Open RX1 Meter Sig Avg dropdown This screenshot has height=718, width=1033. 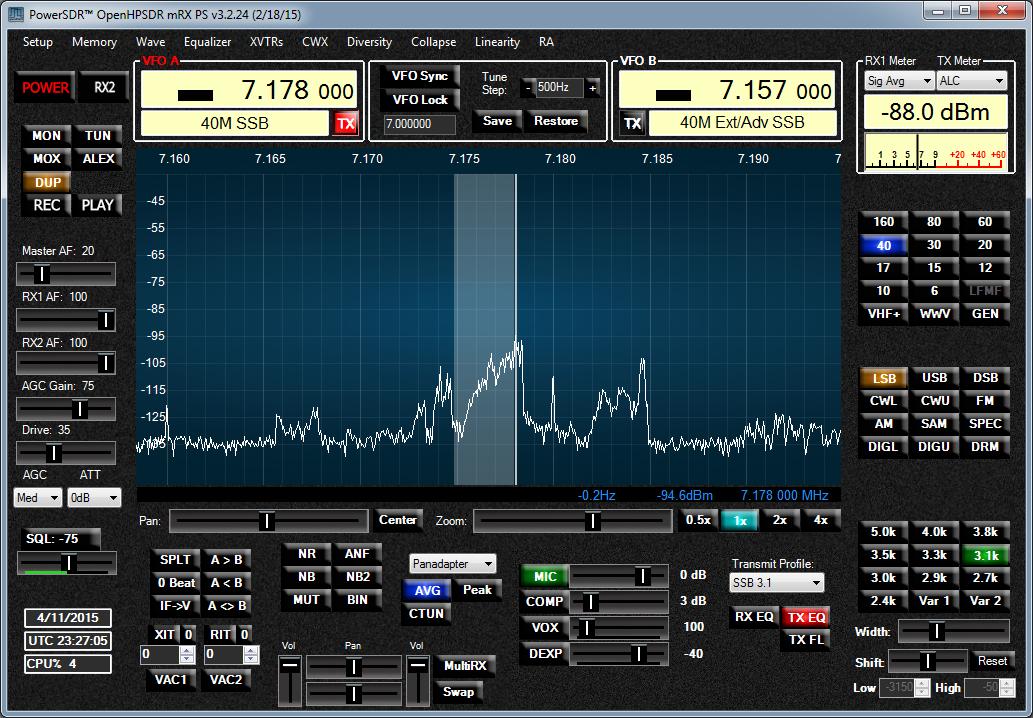point(899,81)
